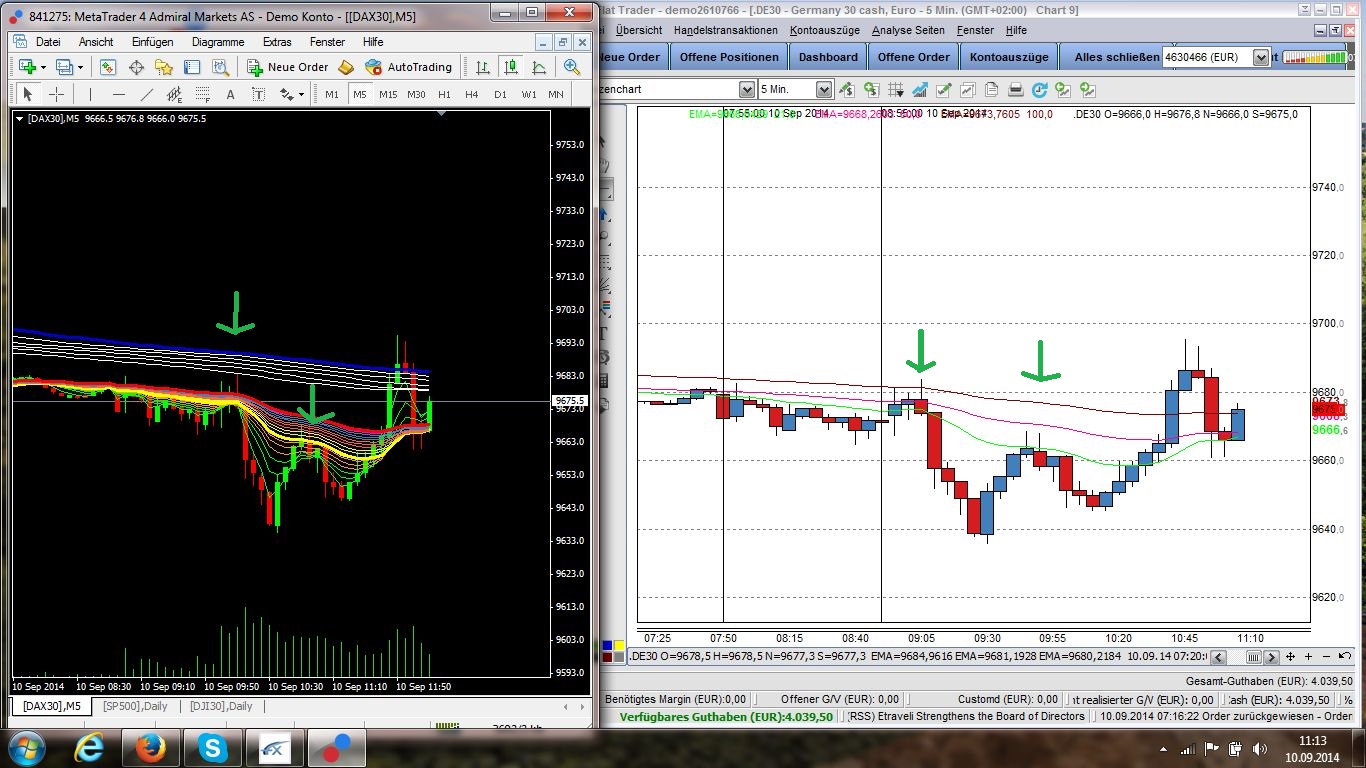Open the Datei menu in MetaTrader

tap(48, 42)
